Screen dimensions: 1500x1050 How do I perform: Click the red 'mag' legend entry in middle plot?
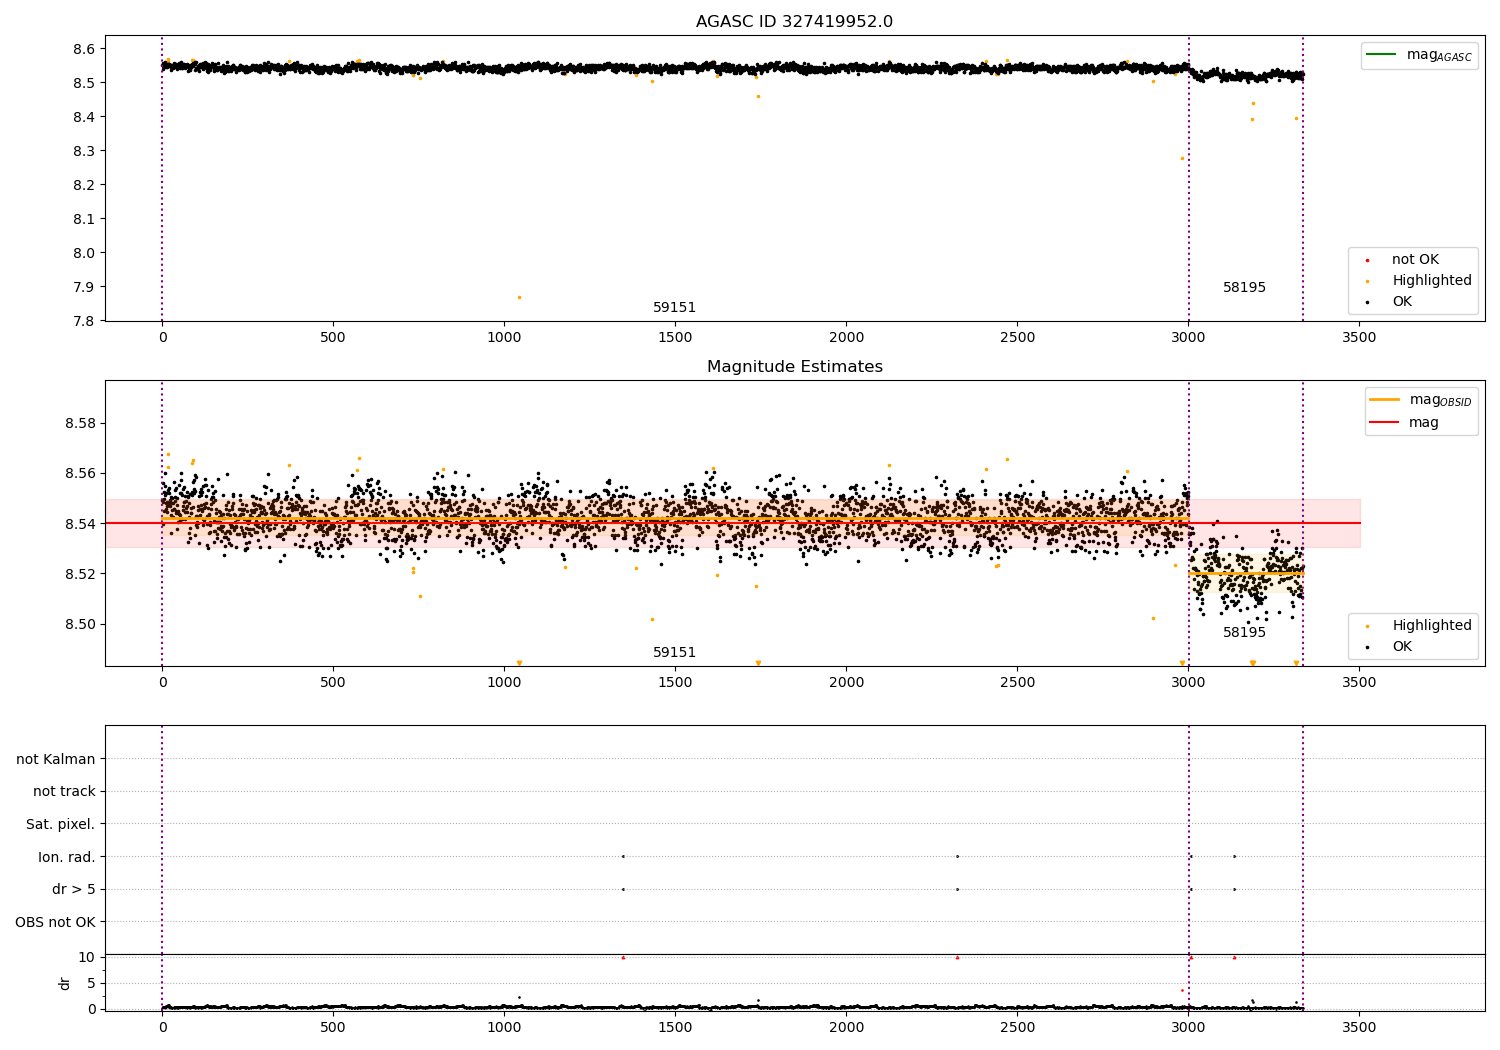[1404, 422]
